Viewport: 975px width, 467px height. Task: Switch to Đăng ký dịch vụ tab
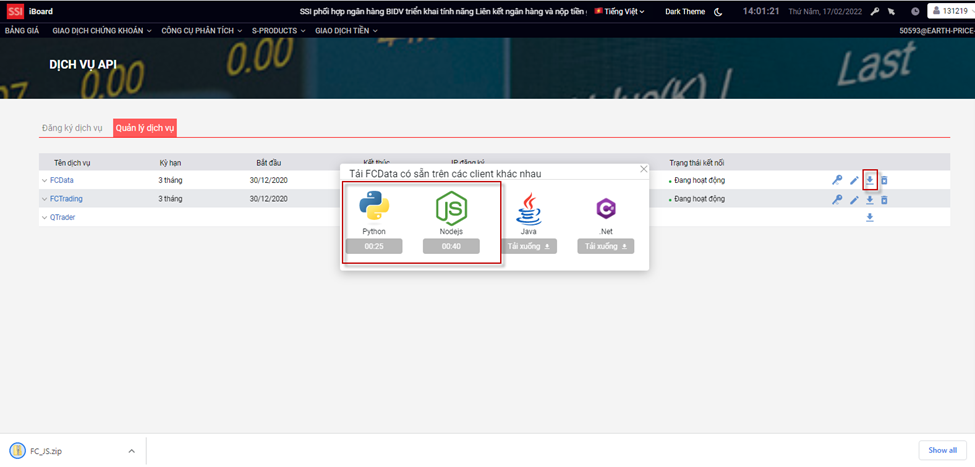click(x=72, y=128)
